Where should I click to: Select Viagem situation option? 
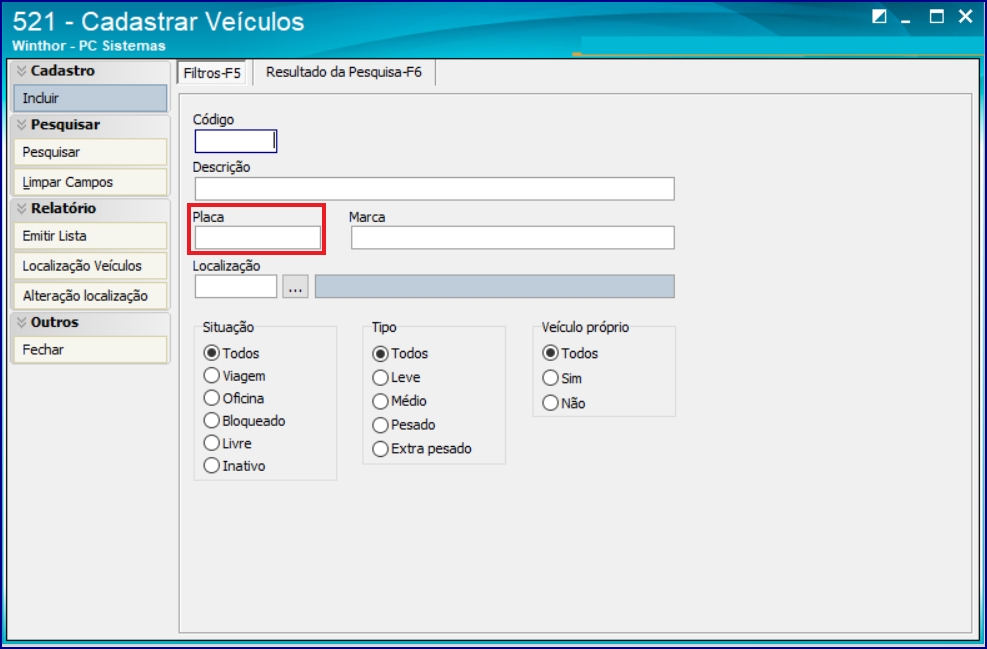pyautogui.click(x=235, y=376)
